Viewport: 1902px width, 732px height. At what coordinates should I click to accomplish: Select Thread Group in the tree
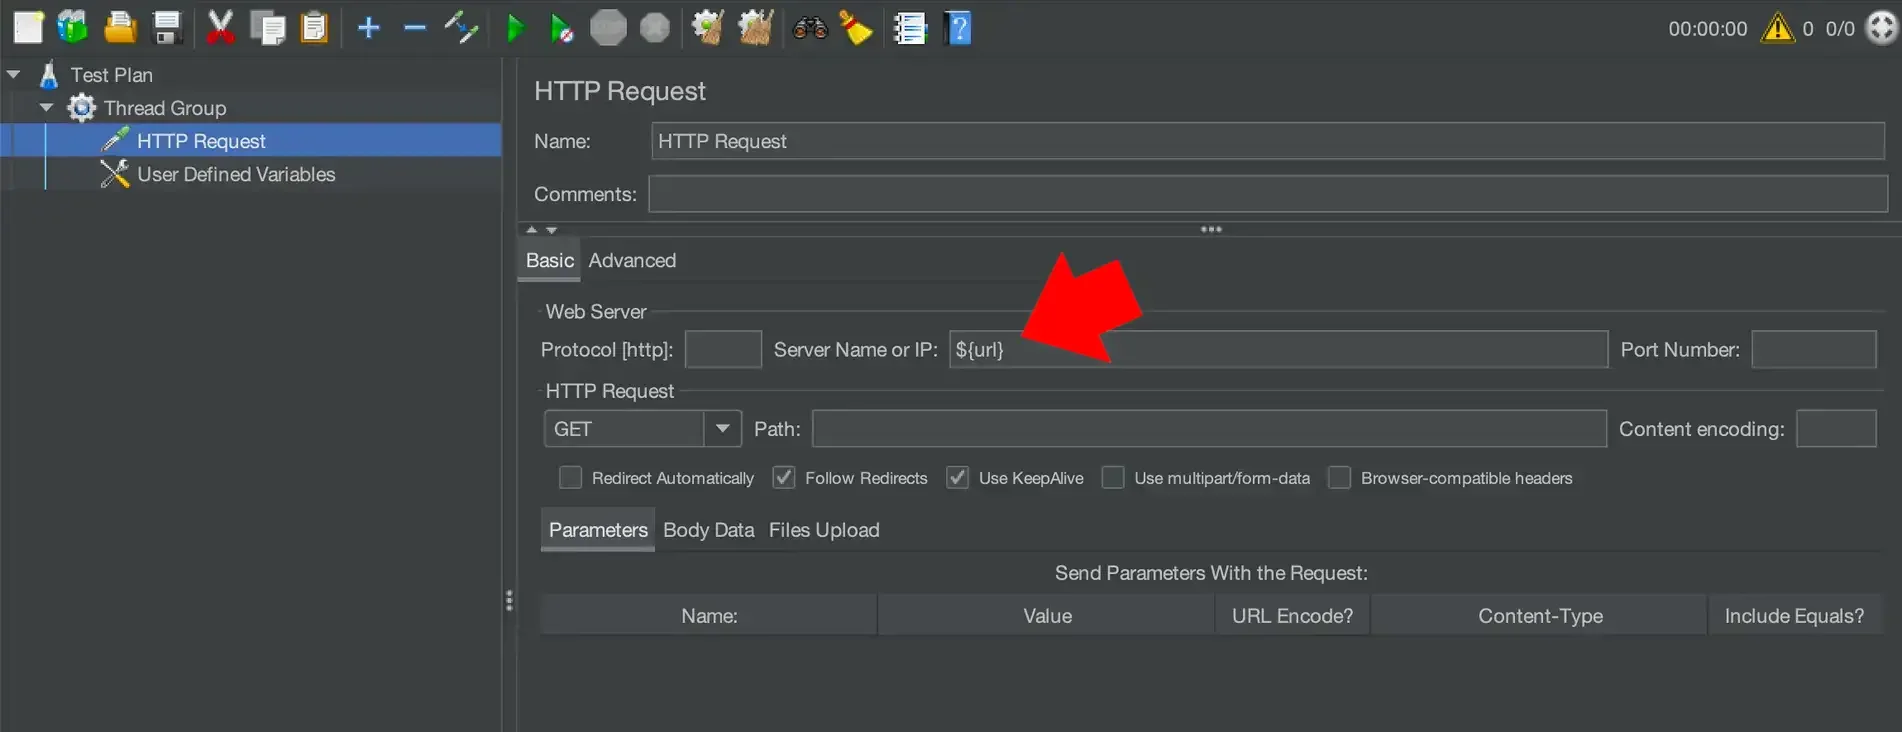pyautogui.click(x=164, y=108)
